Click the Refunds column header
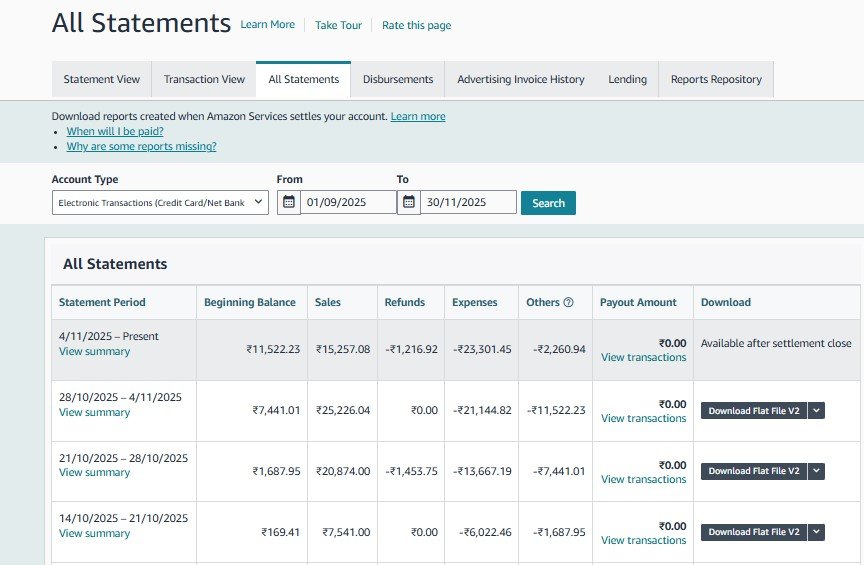This screenshot has width=864, height=565. coord(405,302)
